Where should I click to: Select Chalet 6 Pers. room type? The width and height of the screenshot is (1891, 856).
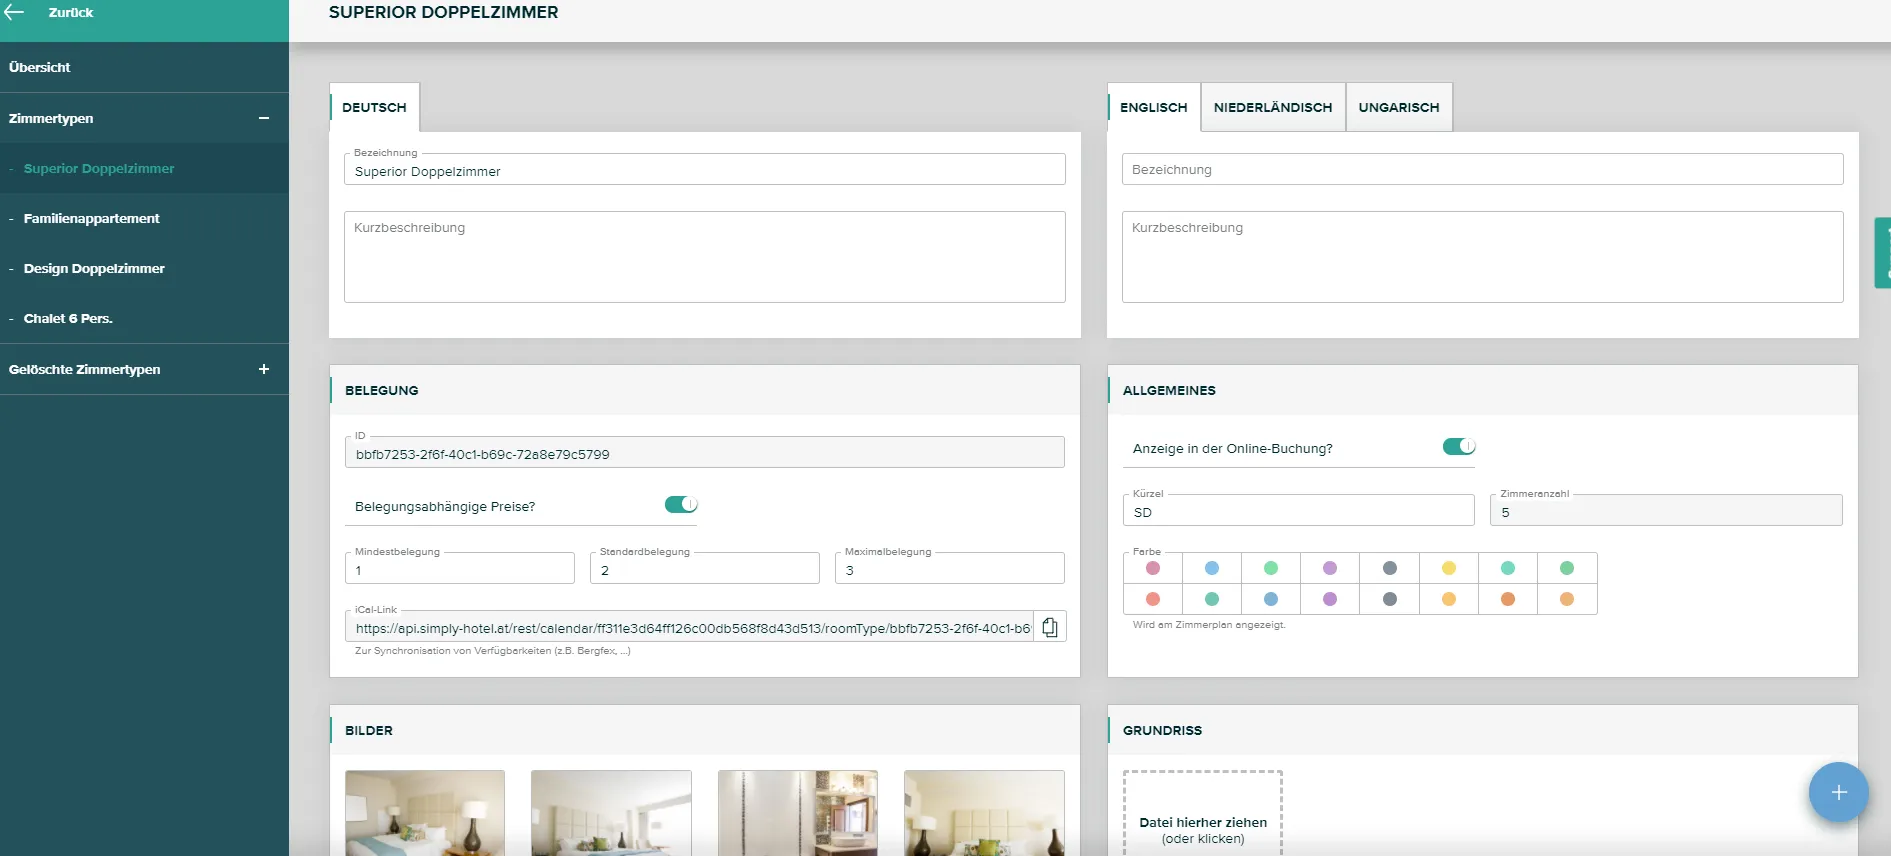[x=144, y=318]
